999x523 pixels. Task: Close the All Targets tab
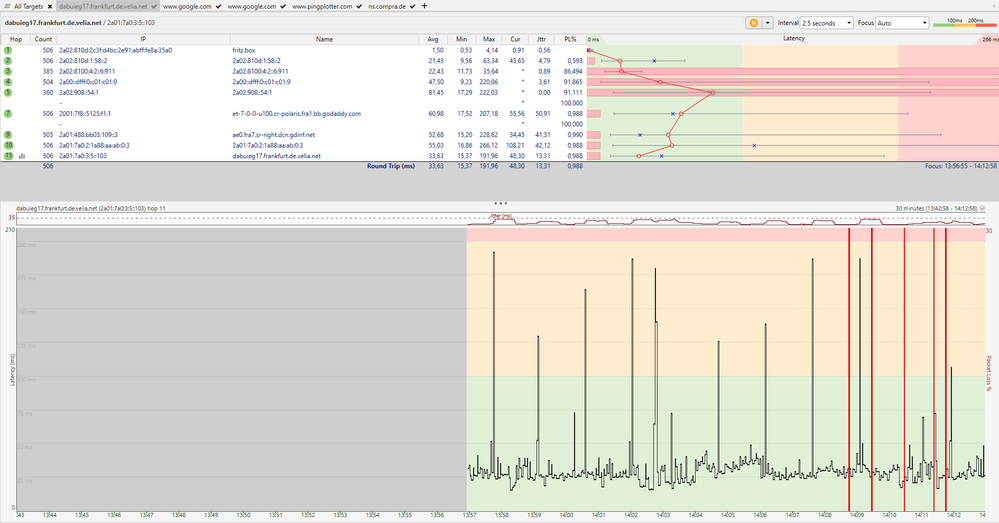[48, 6]
